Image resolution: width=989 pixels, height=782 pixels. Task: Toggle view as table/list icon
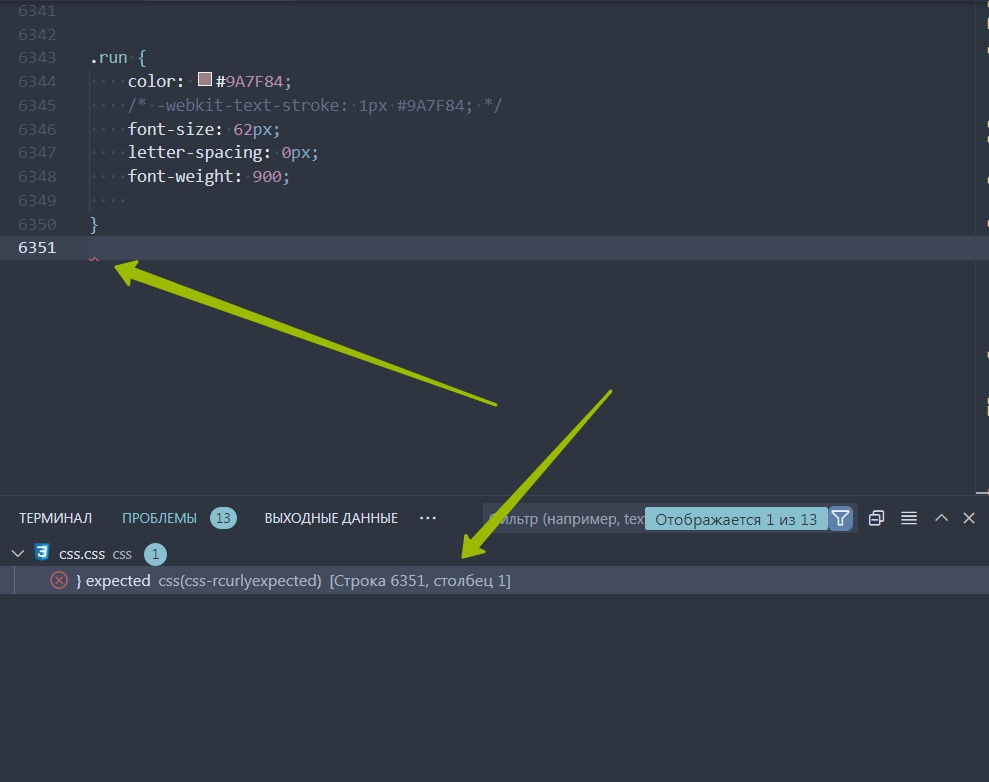coord(909,518)
